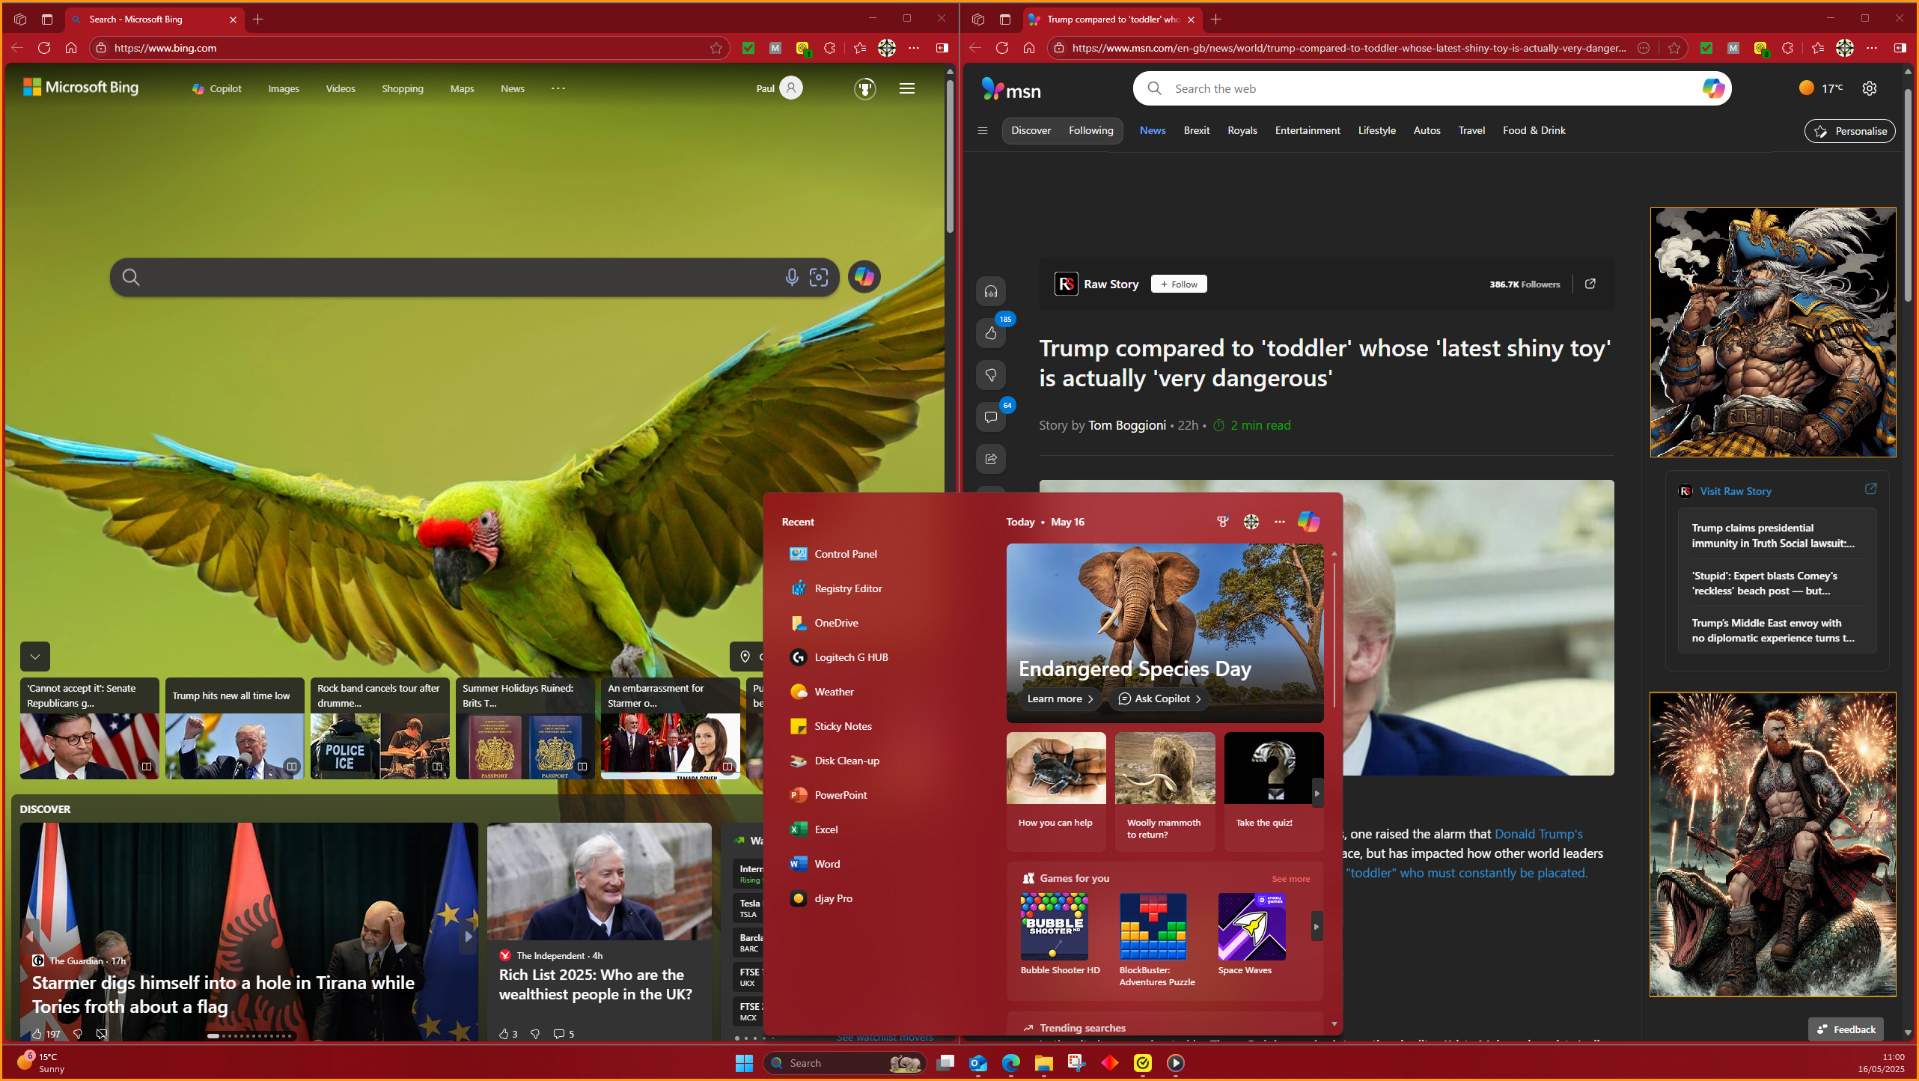Screen dimensions: 1919x1081
Task: Click Paul's account avatar on Bing
Action: 791,88
